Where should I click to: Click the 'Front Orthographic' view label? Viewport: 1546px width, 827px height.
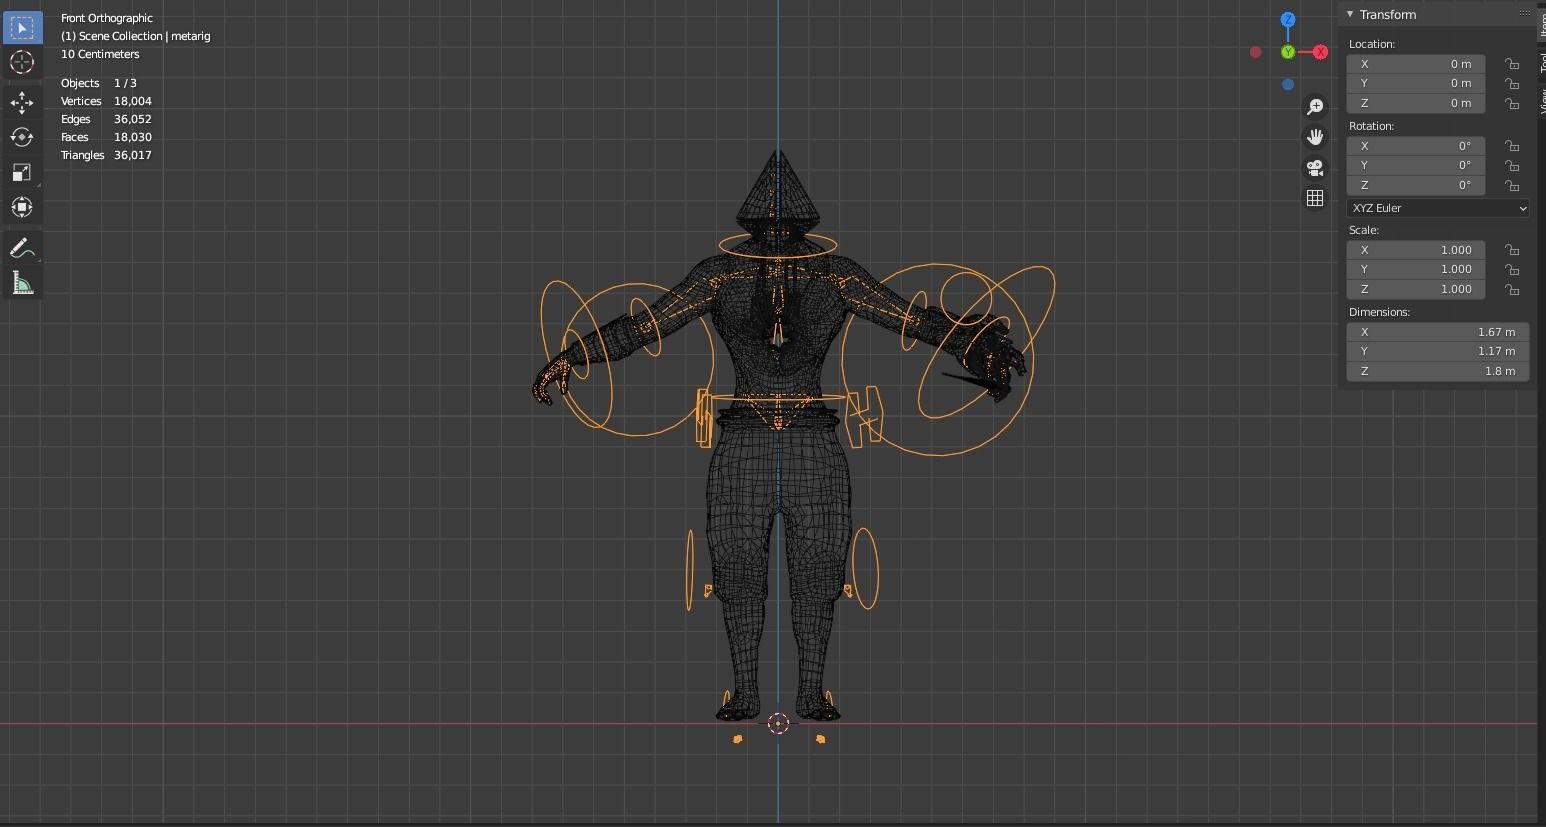(x=107, y=18)
